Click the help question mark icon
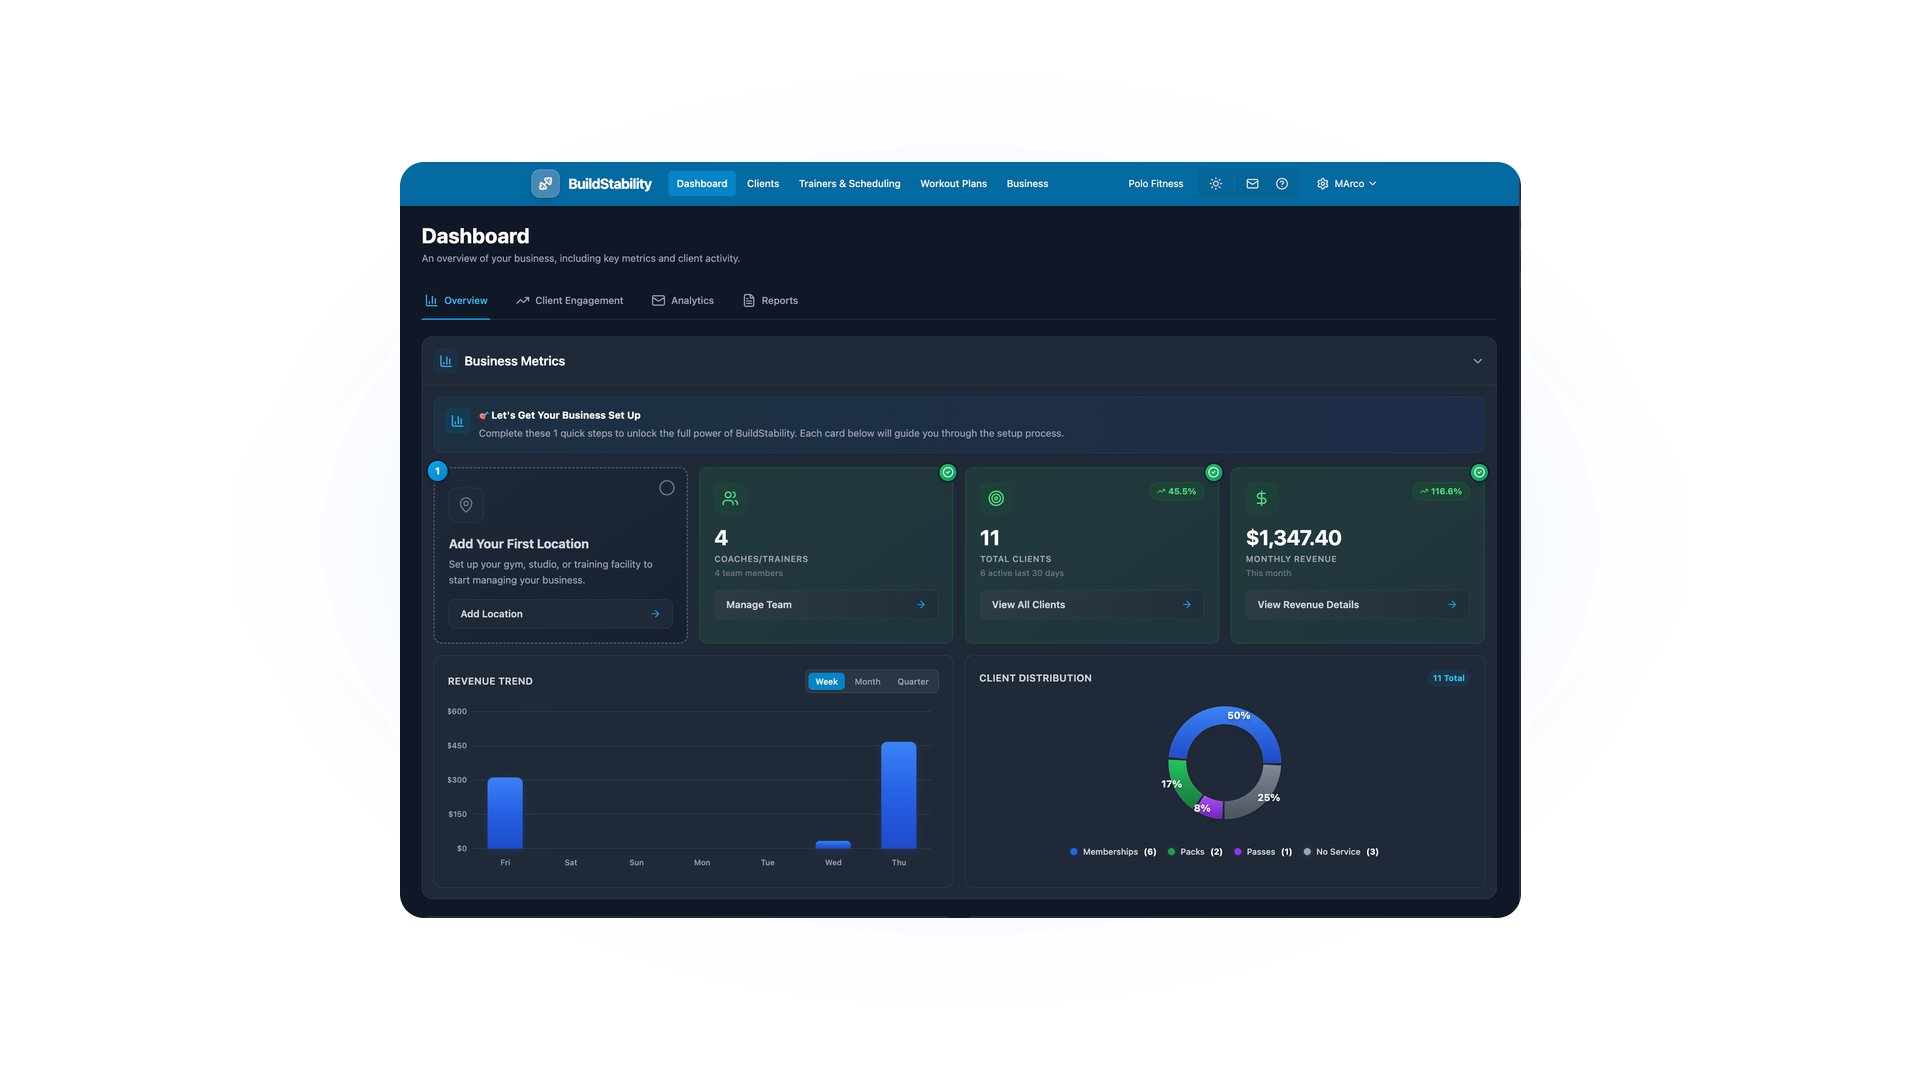 point(1281,184)
